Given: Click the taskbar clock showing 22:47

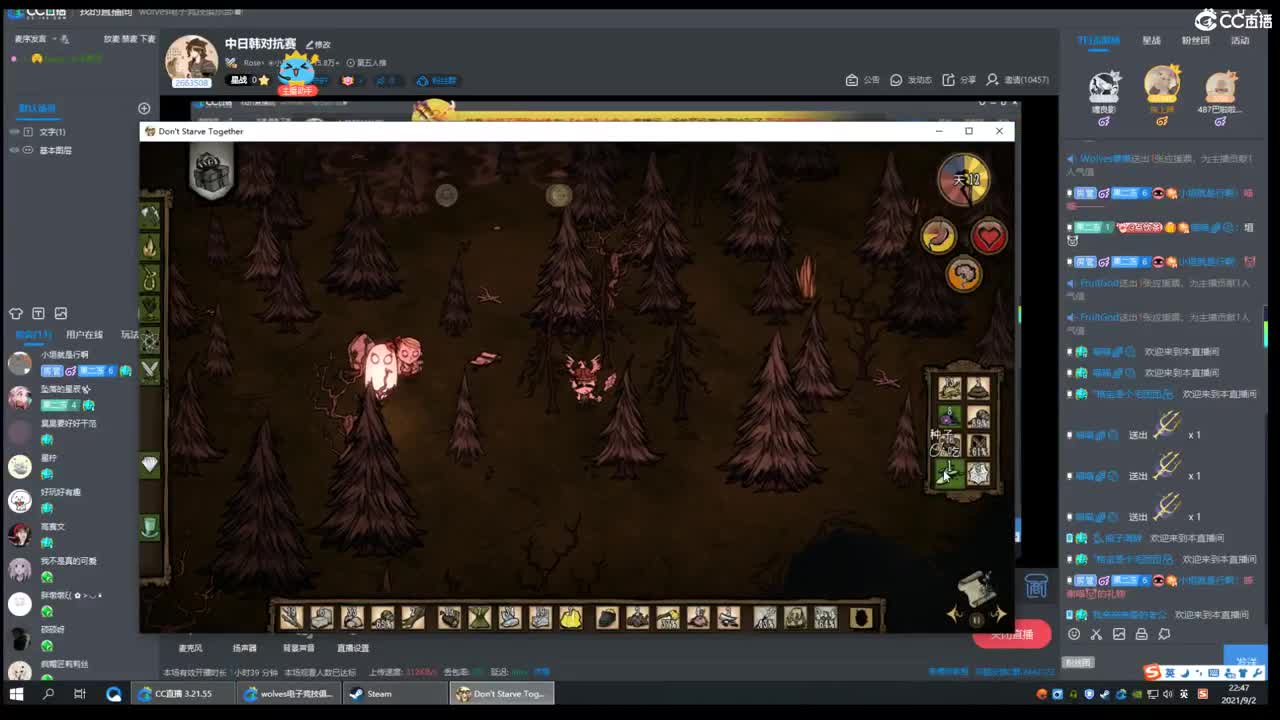Looking at the screenshot, I should tap(1238, 694).
